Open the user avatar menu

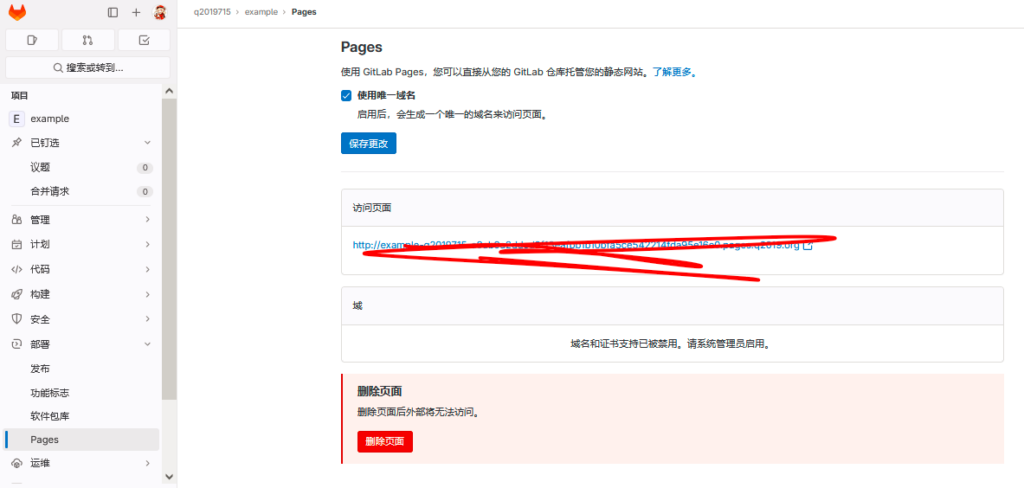(160, 13)
